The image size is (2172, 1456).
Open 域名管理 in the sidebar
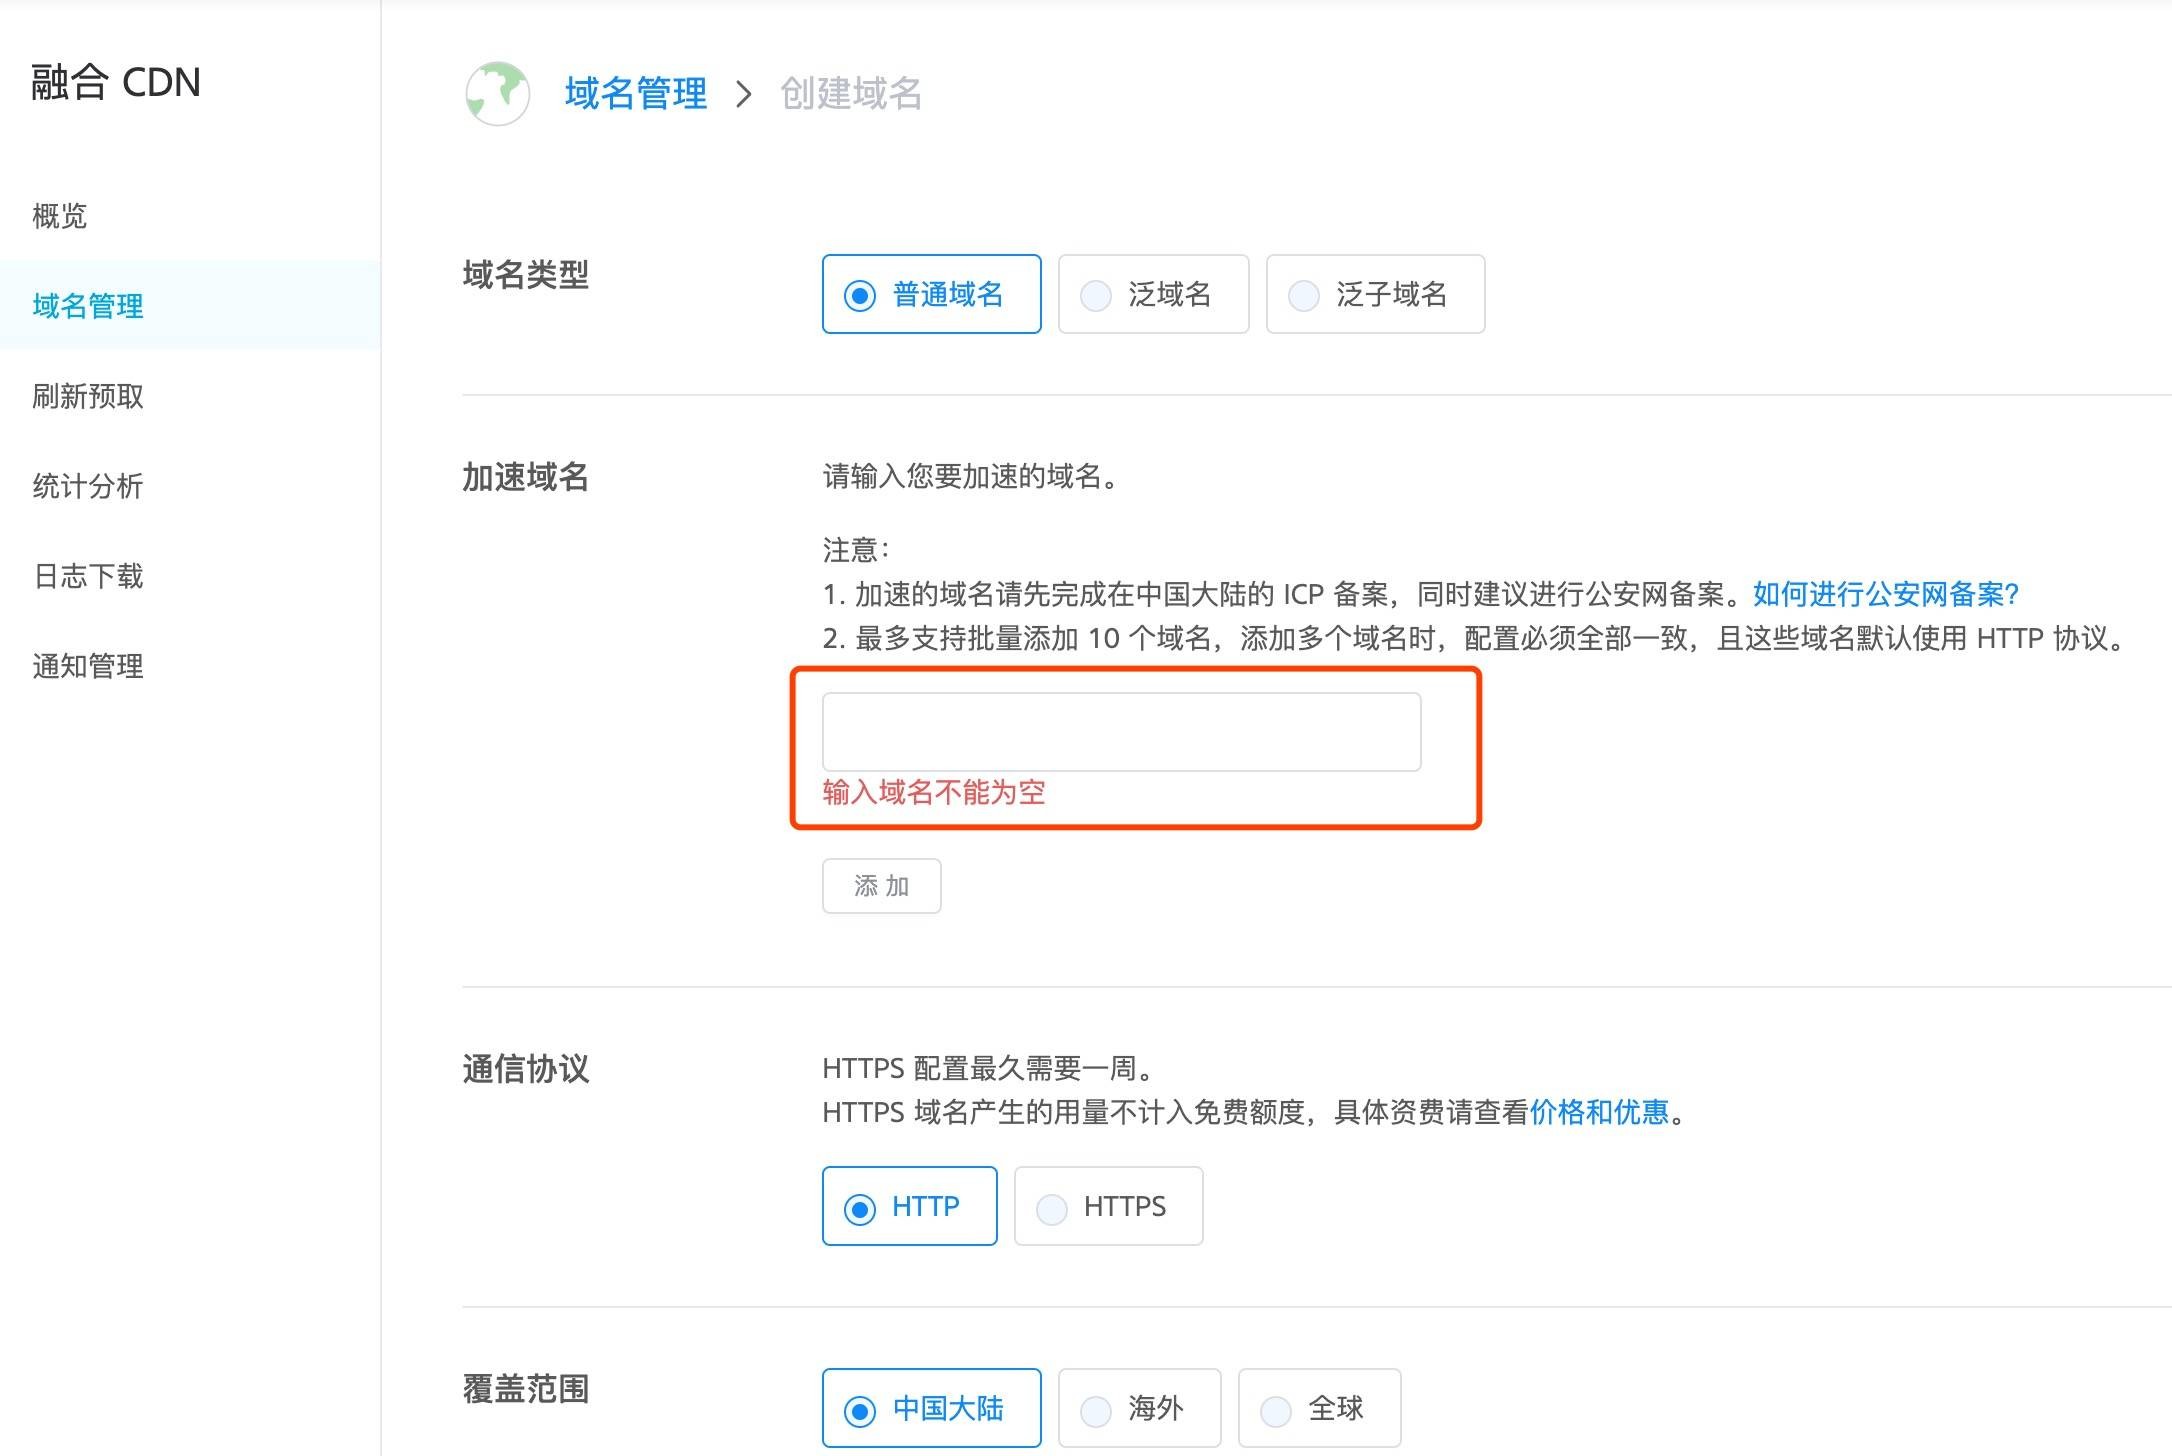[190, 305]
